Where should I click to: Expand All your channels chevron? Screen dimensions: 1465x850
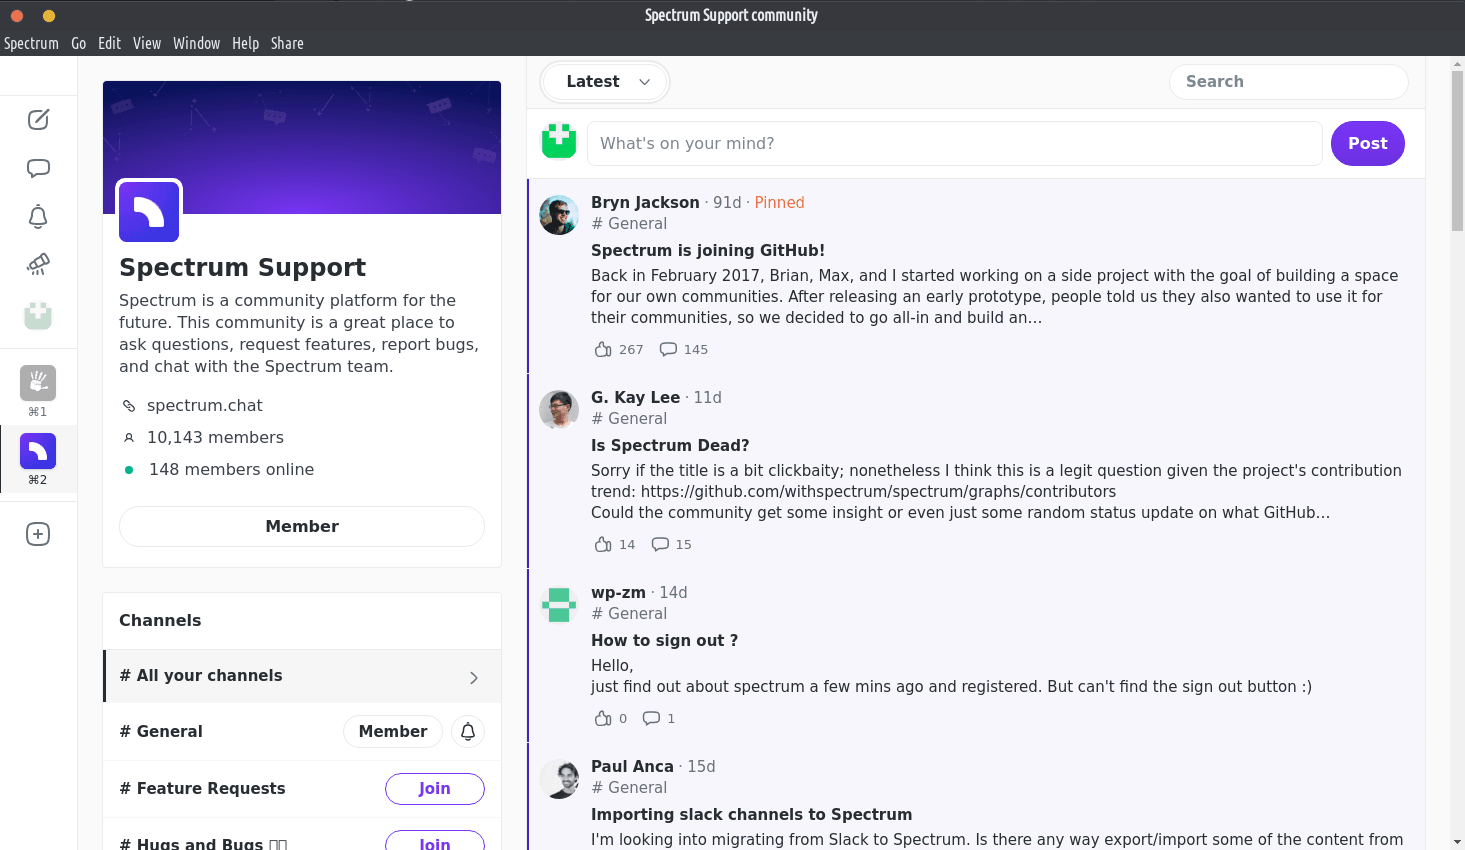point(474,677)
